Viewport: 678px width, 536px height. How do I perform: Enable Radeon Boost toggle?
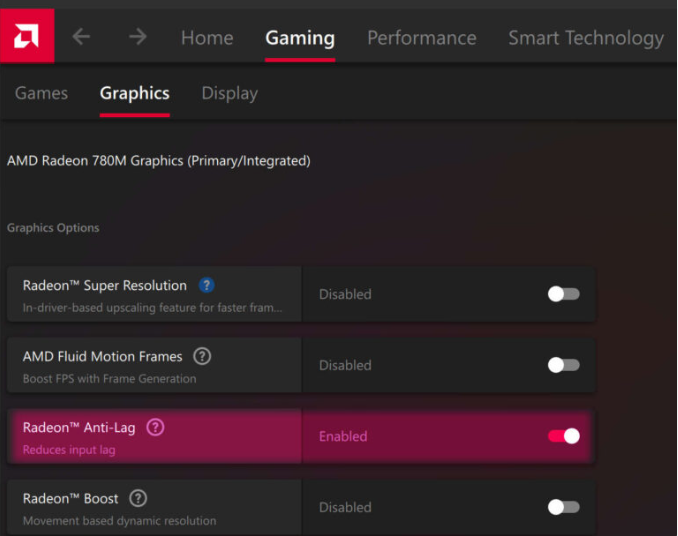tap(563, 507)
